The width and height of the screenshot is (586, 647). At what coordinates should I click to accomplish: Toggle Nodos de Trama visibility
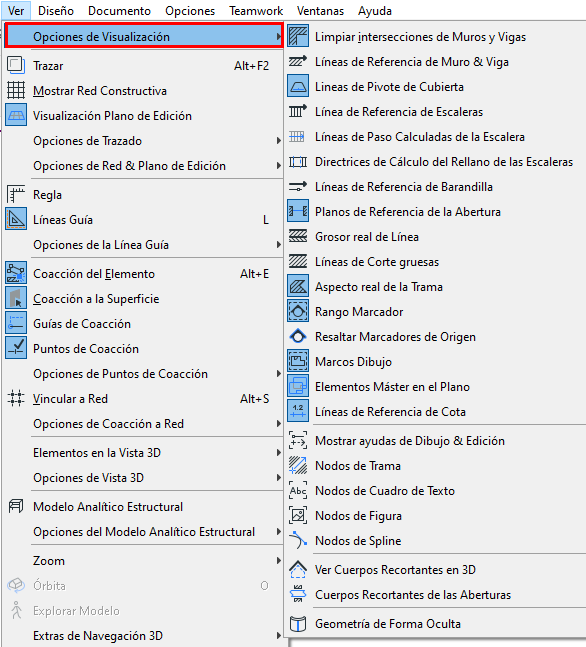(x=435, y=465)
